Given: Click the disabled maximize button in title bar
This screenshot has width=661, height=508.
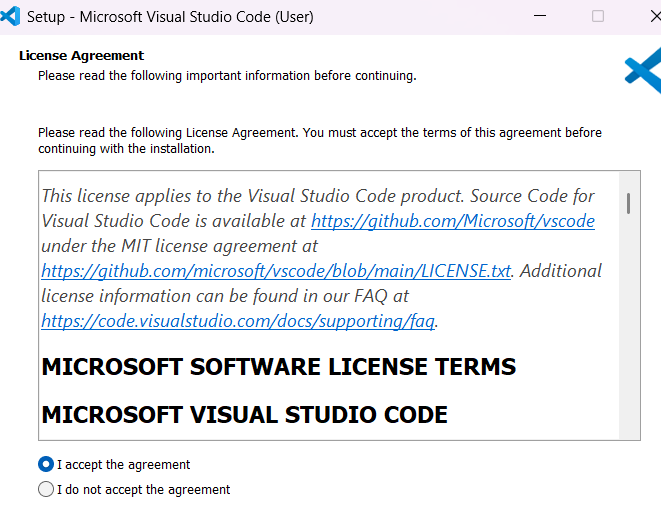Looking at the screenshot, I should pyautogui.click(x=598, y=16).
